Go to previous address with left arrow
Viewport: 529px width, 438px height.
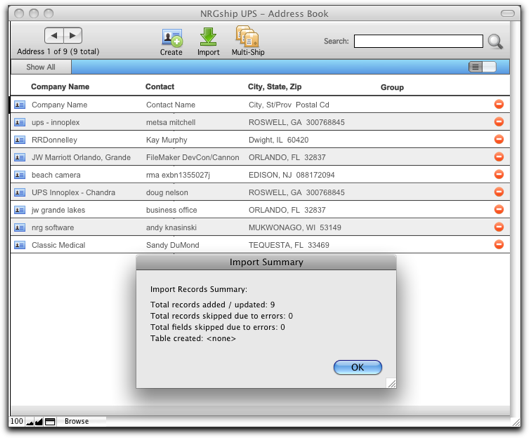(54, 35)
